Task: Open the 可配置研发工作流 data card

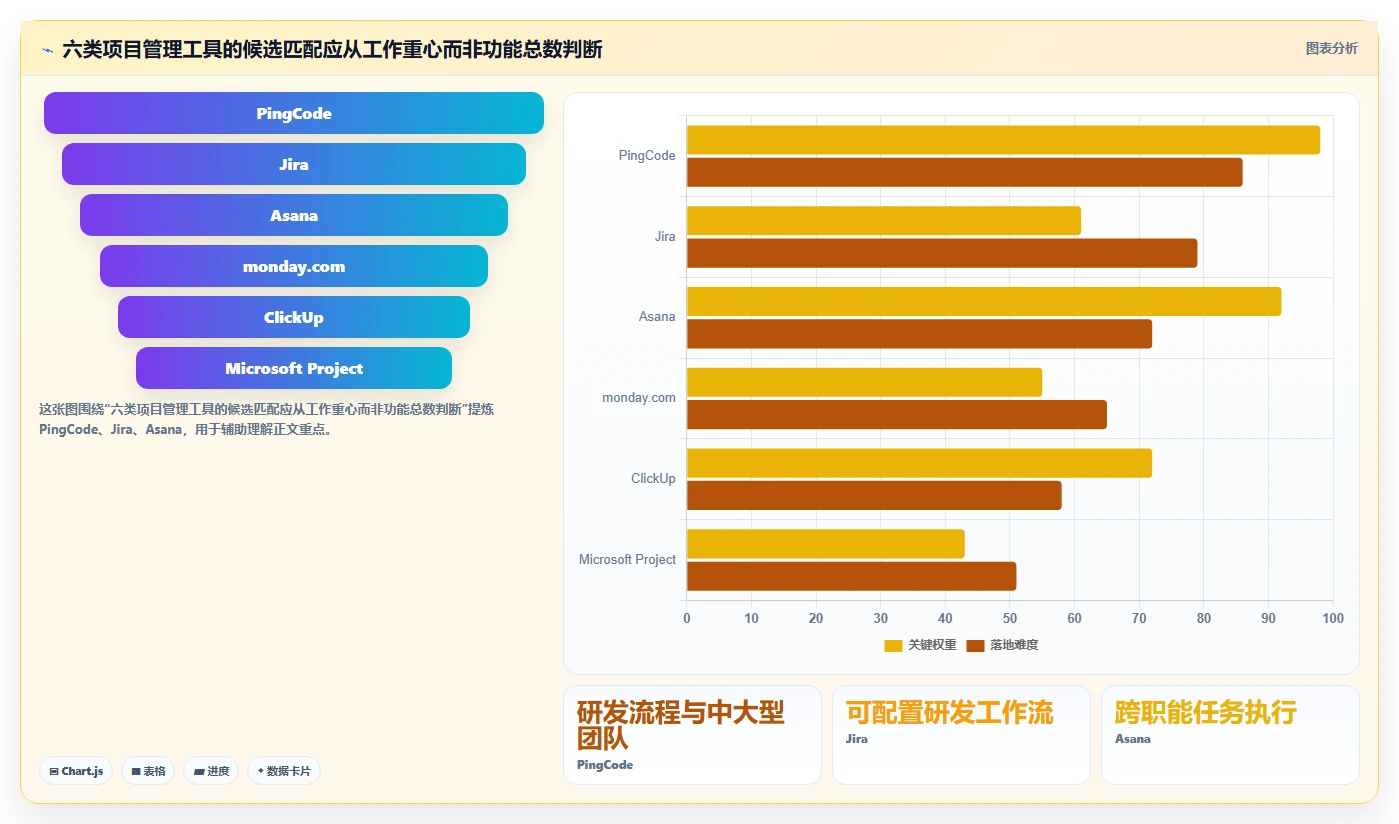Action: point(961,735)
